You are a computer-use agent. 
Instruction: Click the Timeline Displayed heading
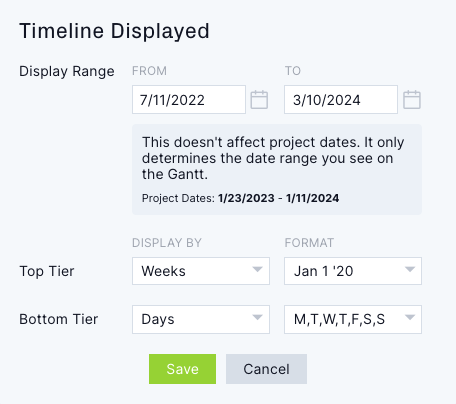(114, 31)
